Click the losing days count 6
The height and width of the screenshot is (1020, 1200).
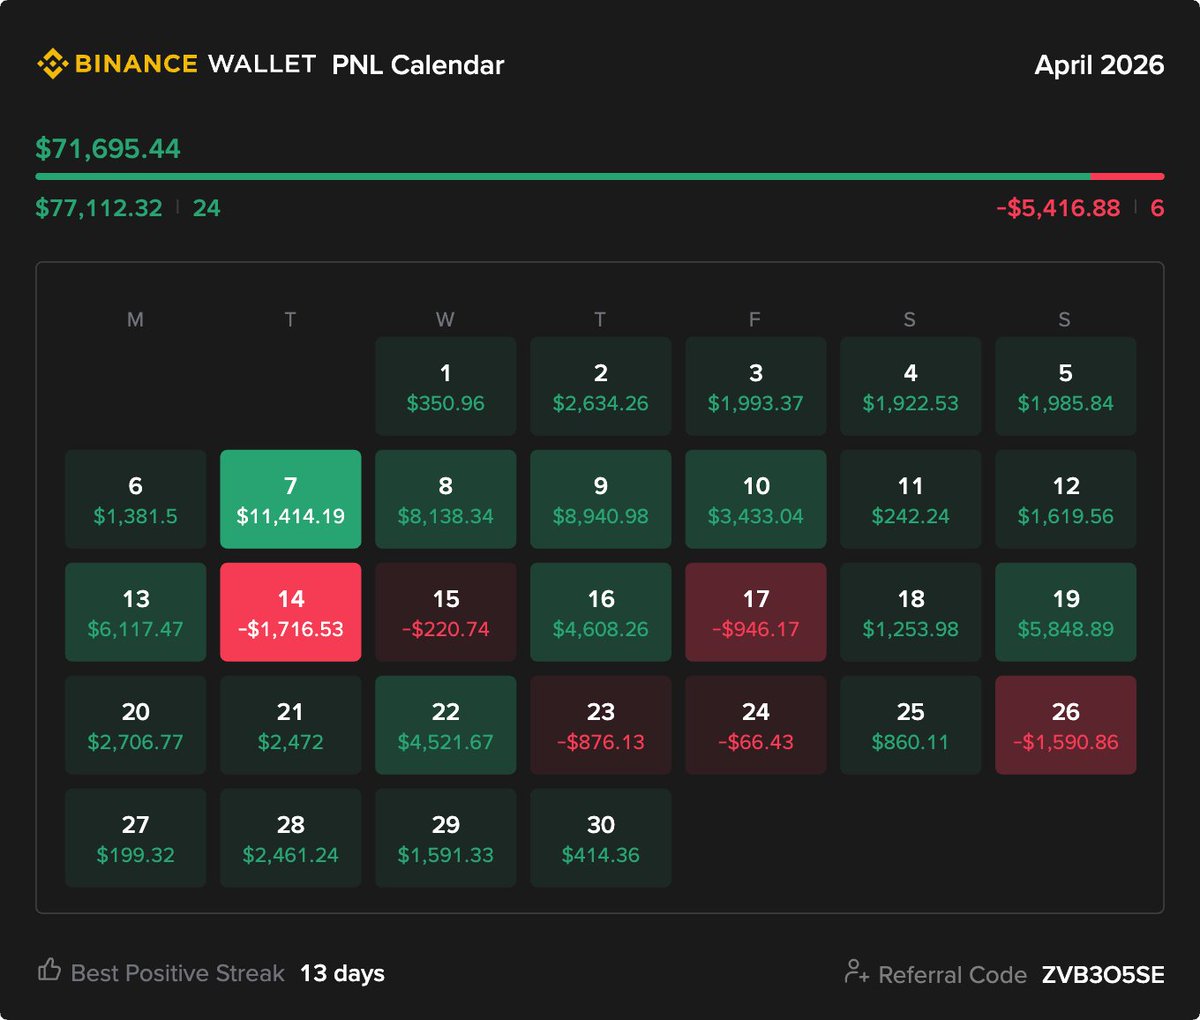[1157, 208]
